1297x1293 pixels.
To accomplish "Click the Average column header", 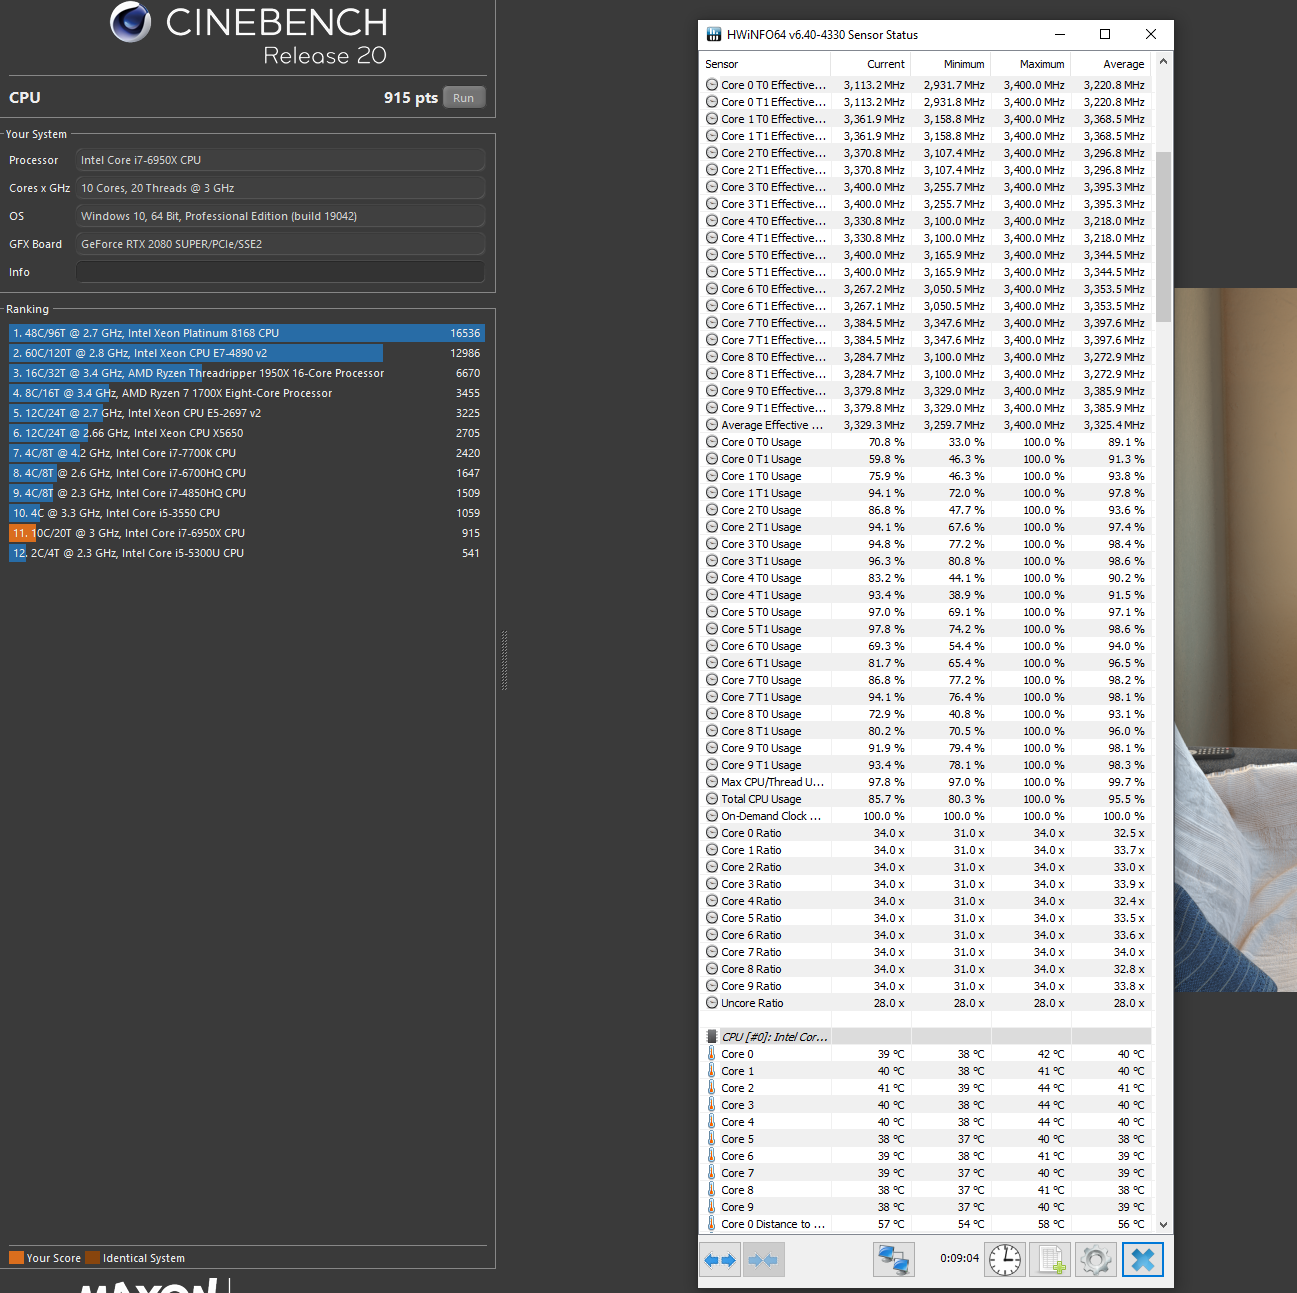I will 1111,64.
